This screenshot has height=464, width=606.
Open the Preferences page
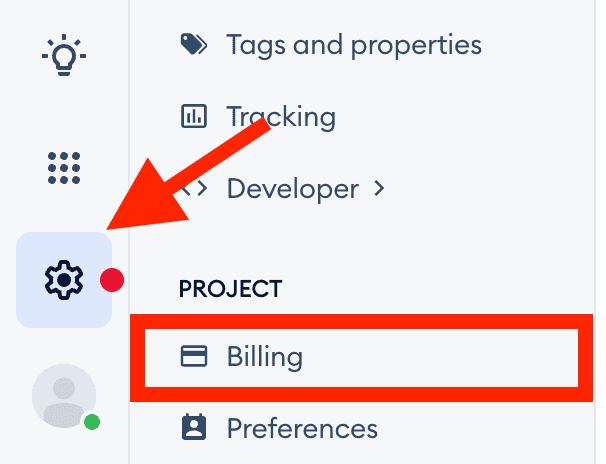[x=302, y=429]
